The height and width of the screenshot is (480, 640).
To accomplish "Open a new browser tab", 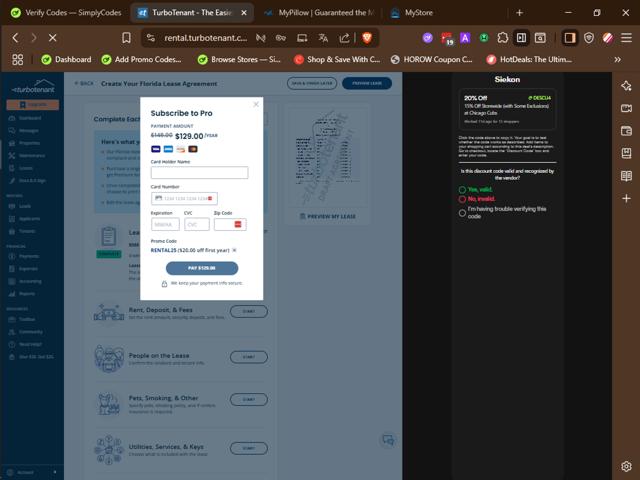I will coord(519,13).
